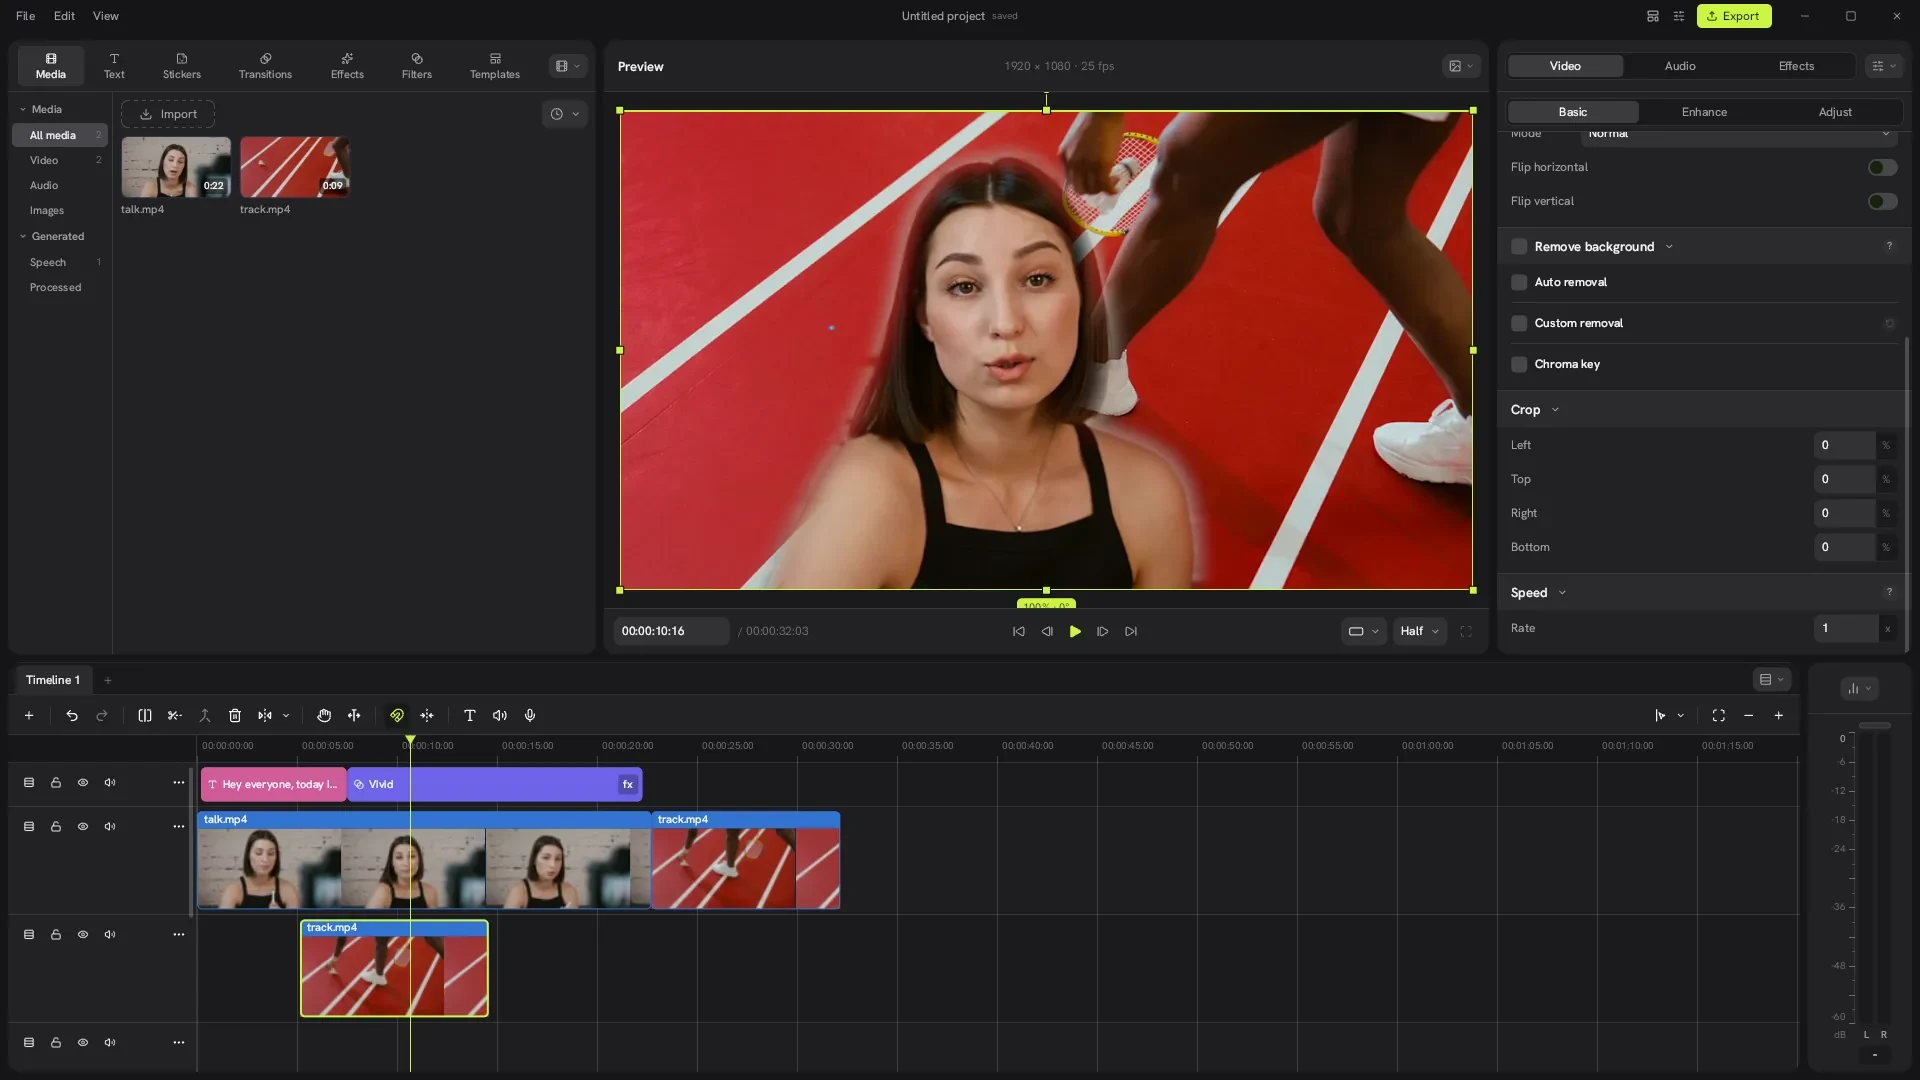Click the delete trash icon in timeline toolbar
This screenshot has width=1920, height=1080.
point(235,716)
